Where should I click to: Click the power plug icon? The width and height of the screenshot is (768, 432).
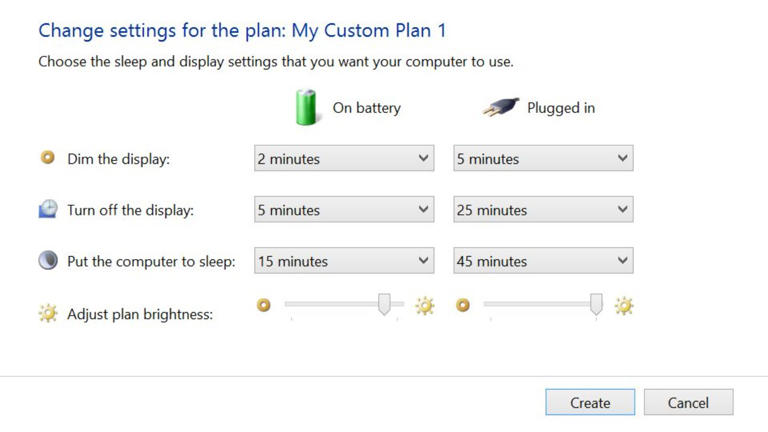[x=500, y=108]
